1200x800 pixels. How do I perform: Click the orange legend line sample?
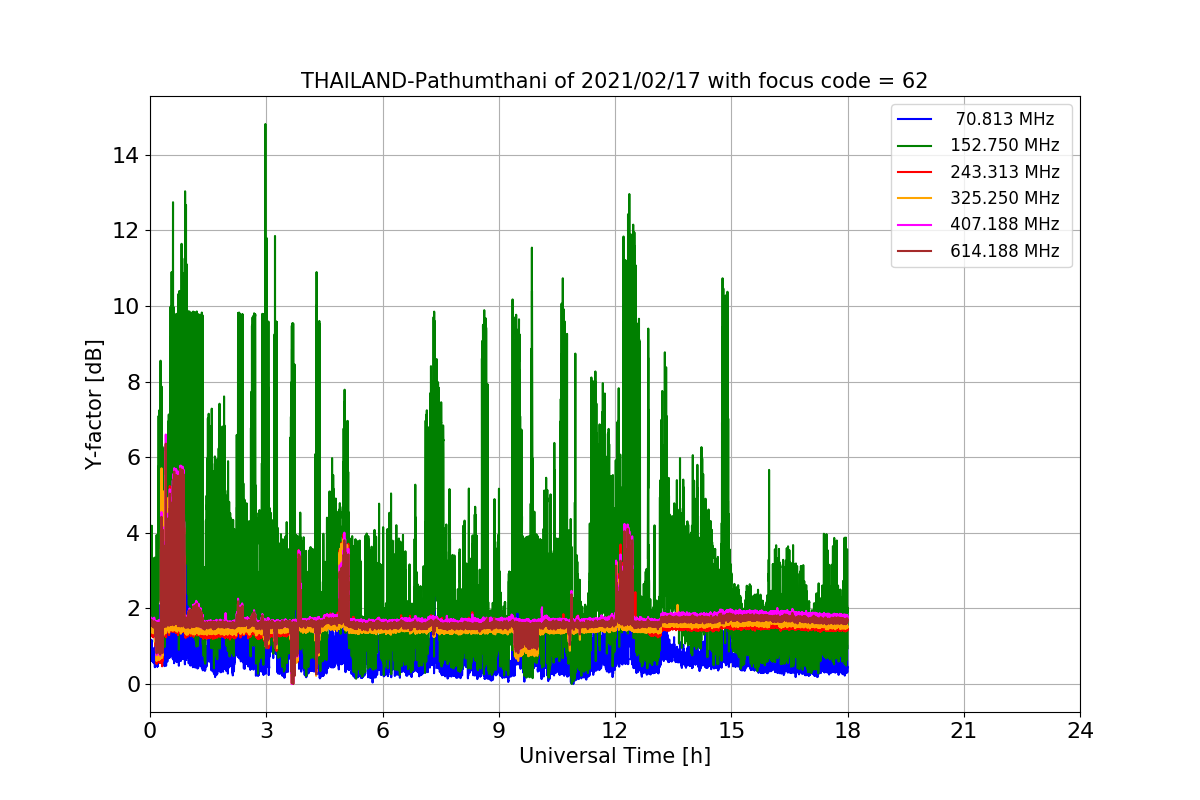click(915, 199)
